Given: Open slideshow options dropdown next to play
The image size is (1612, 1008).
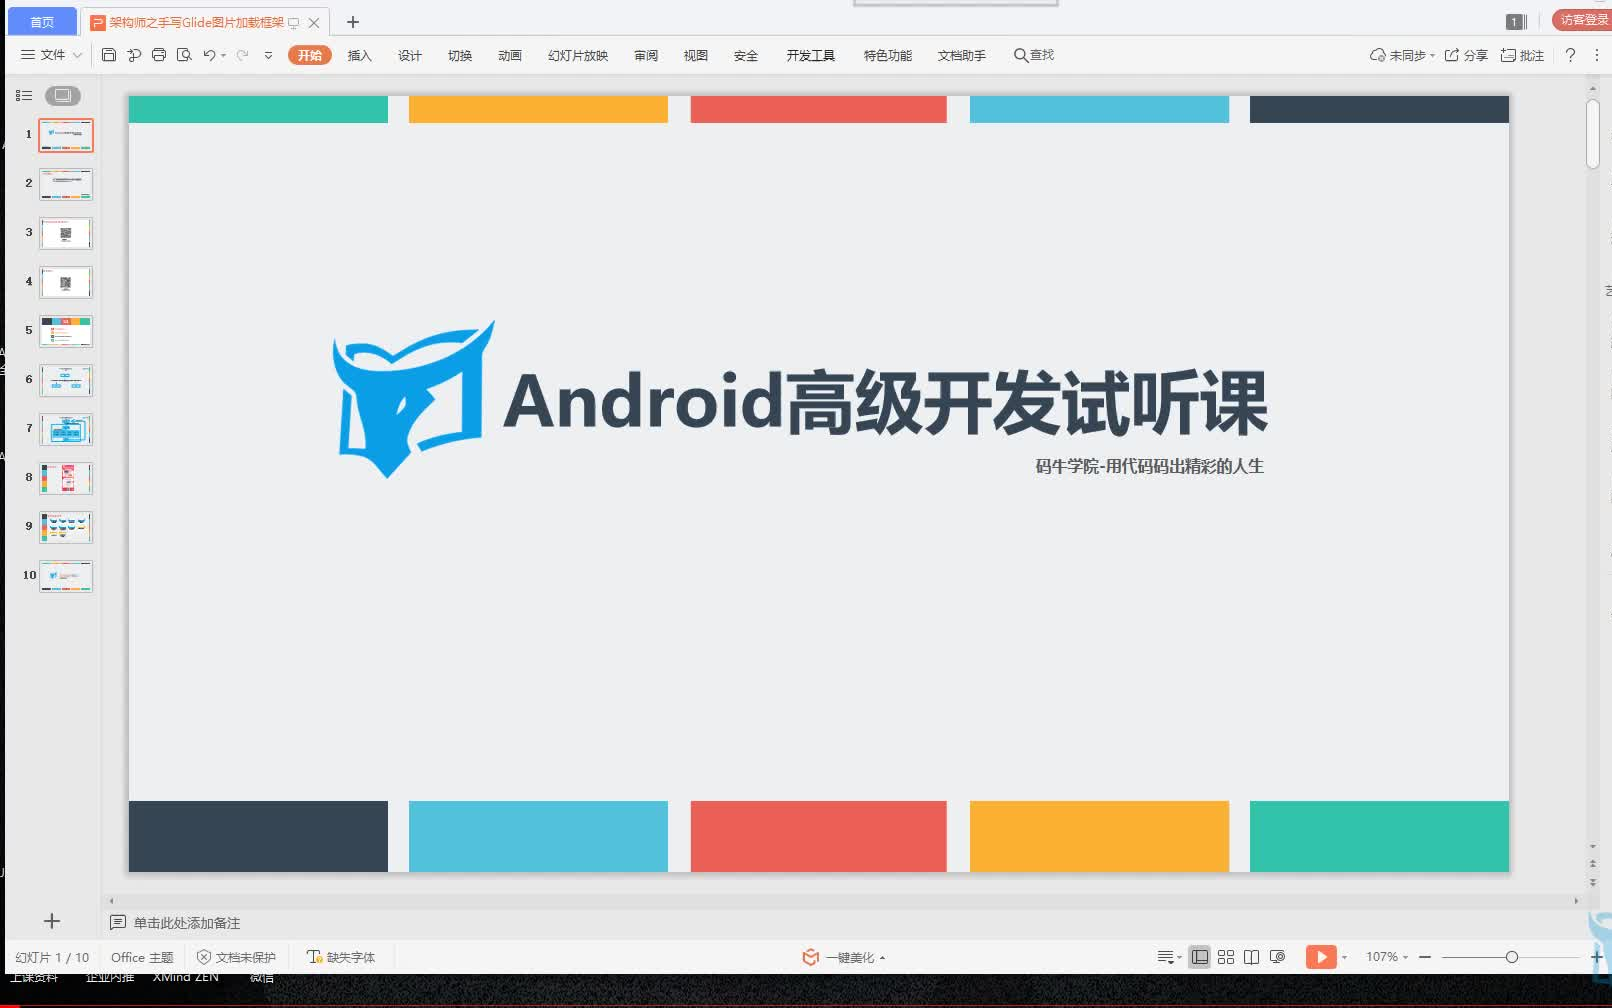Looking at the screenshot, I should pos(1344,957).
